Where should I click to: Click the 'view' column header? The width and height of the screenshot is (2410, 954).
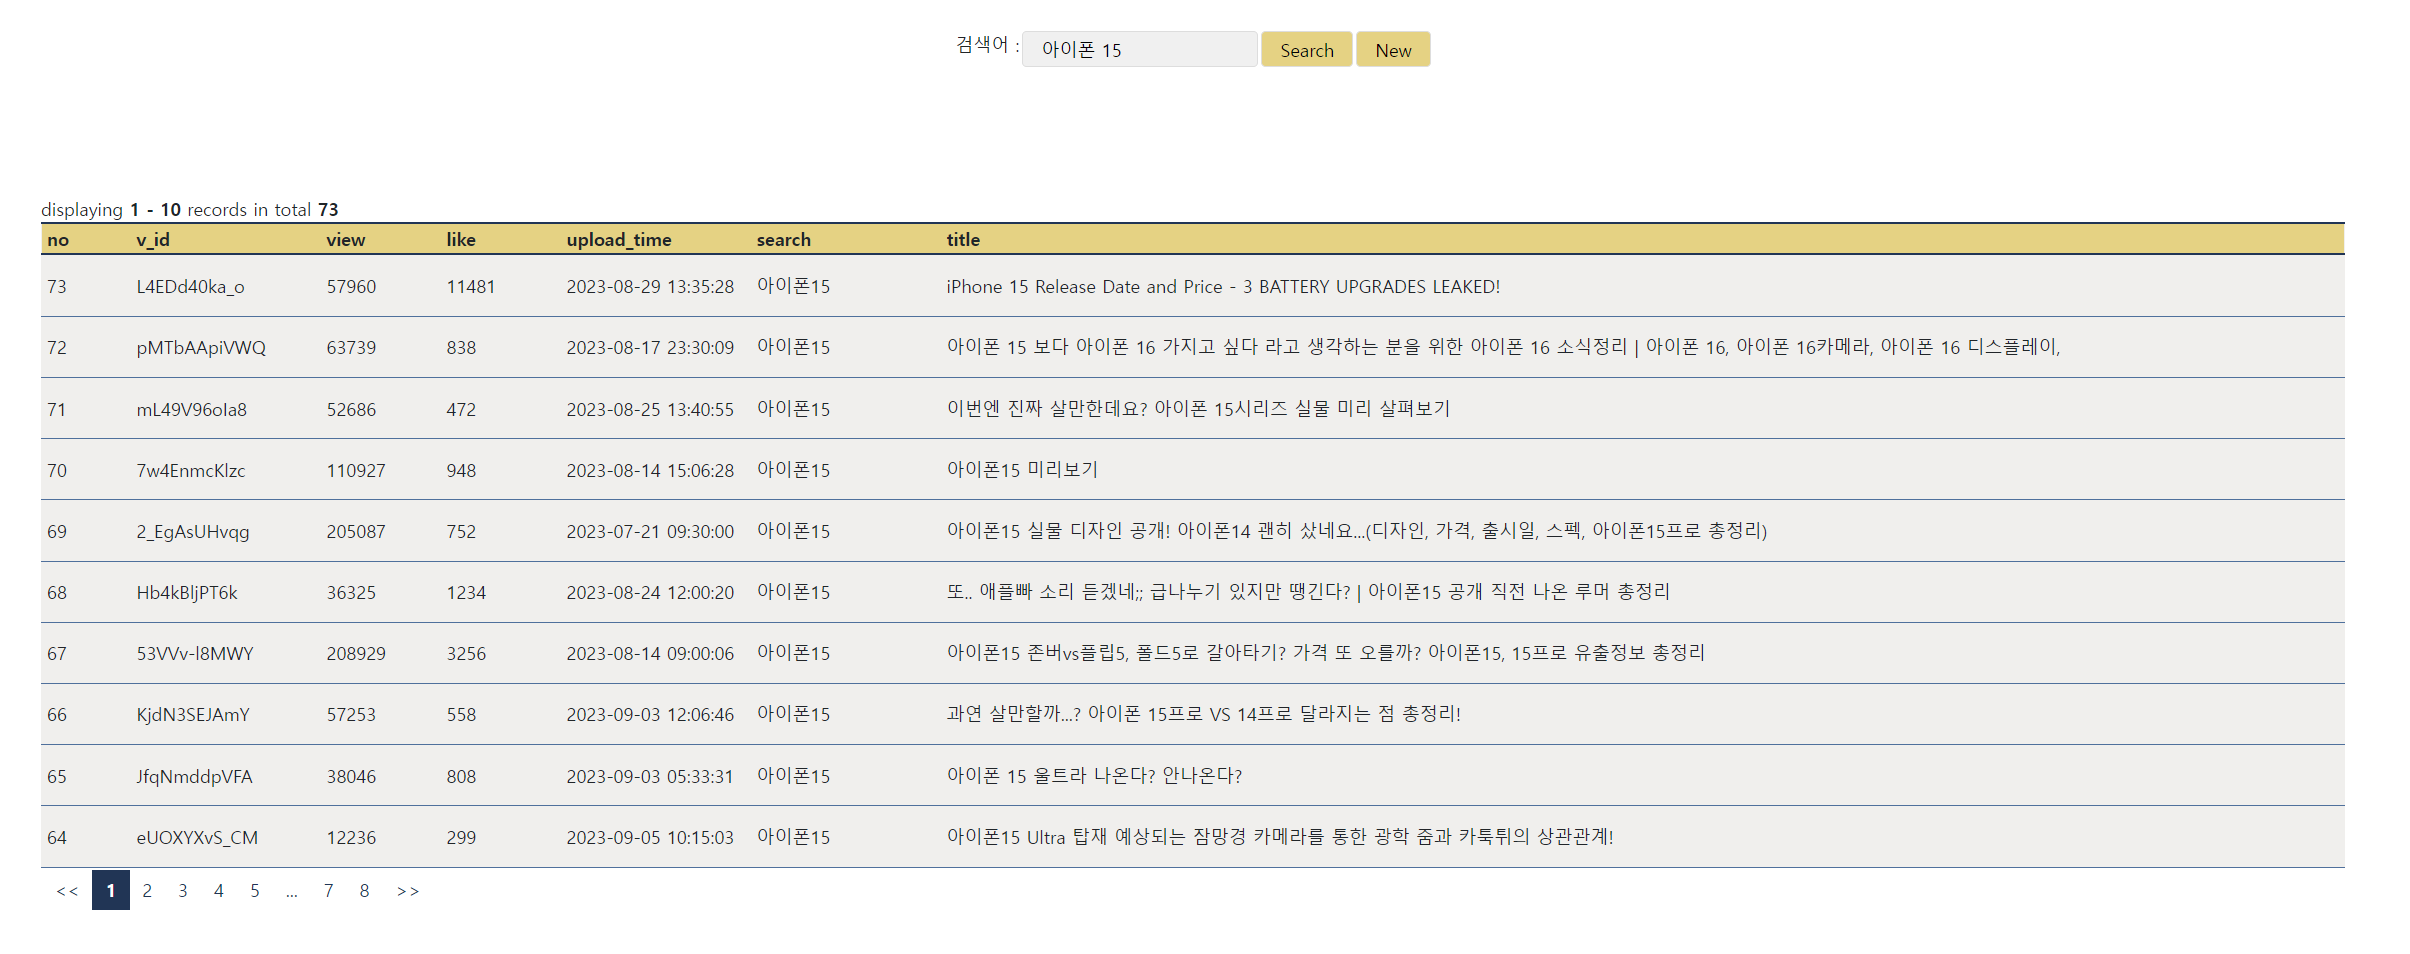click(346, 240)
